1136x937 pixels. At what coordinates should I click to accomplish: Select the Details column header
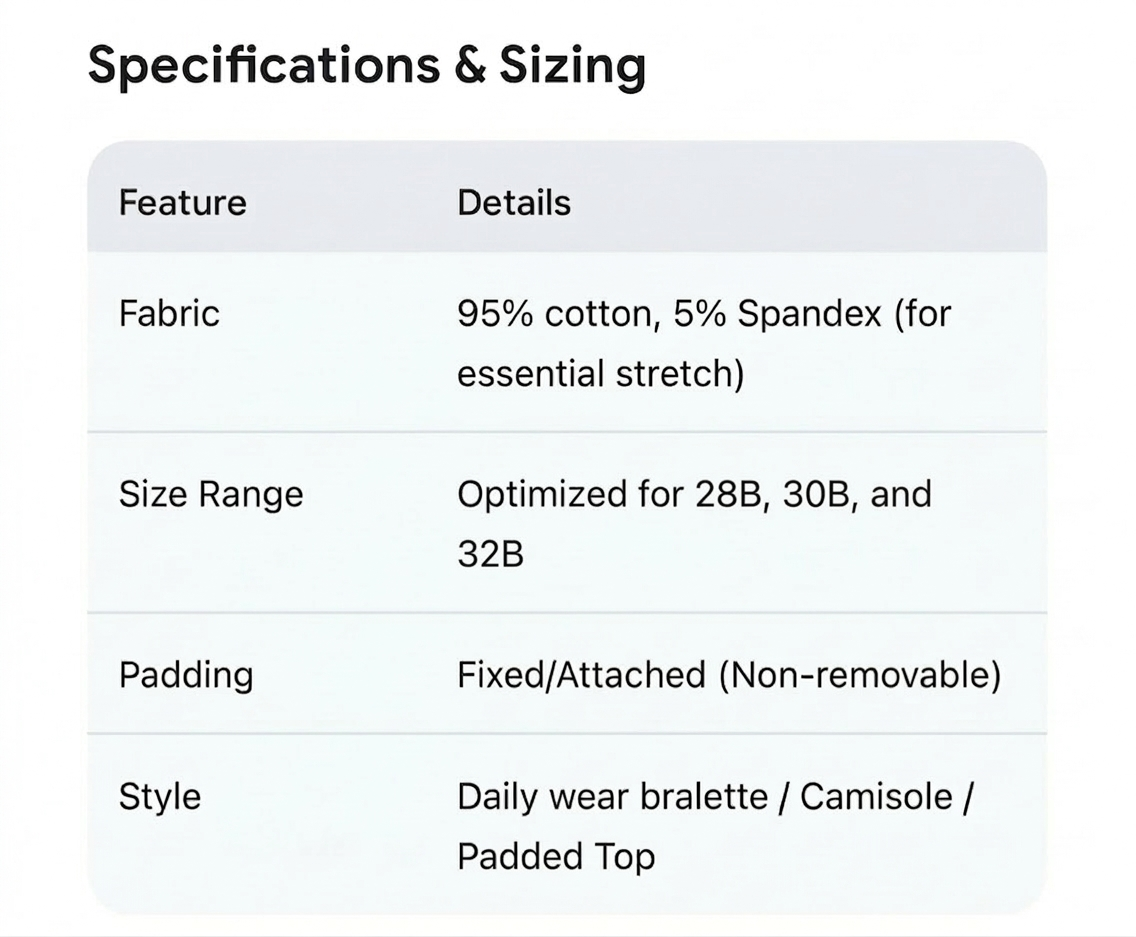click(514, 203)
